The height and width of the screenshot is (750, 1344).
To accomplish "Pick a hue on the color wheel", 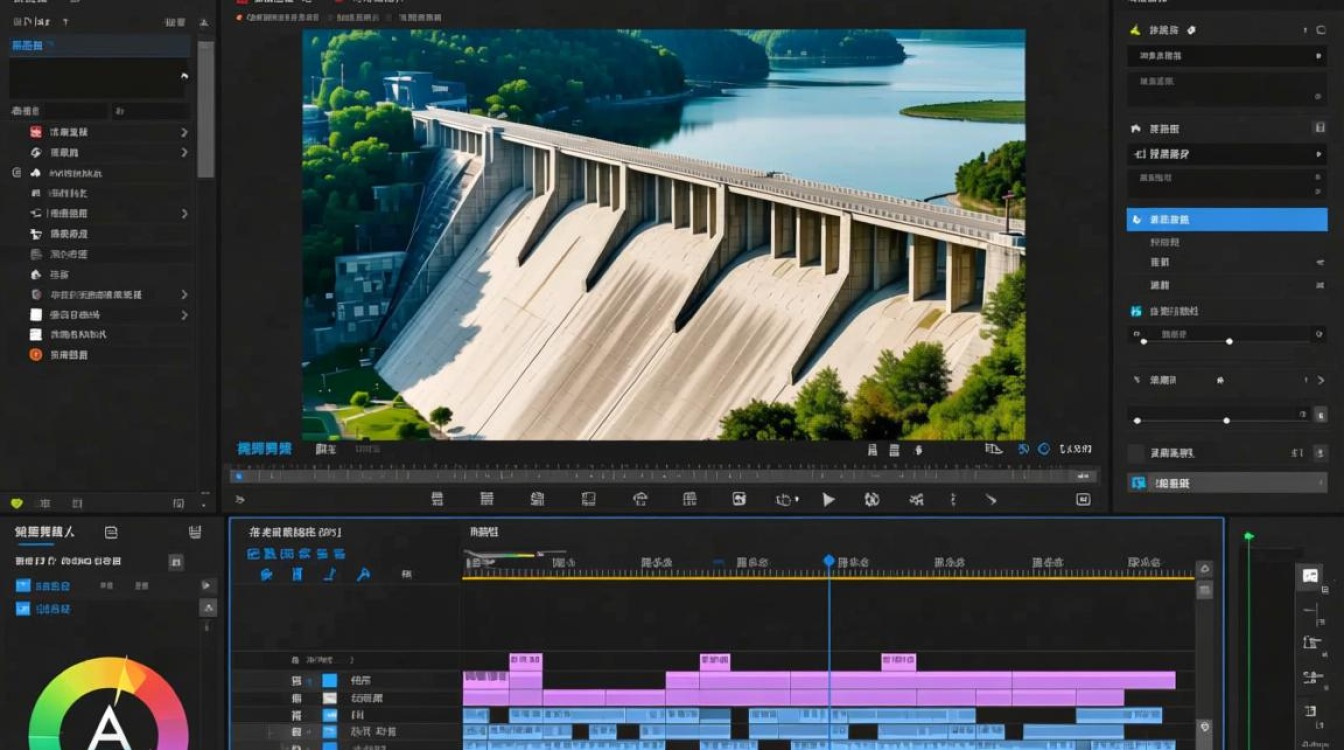I will click(108, 705).
